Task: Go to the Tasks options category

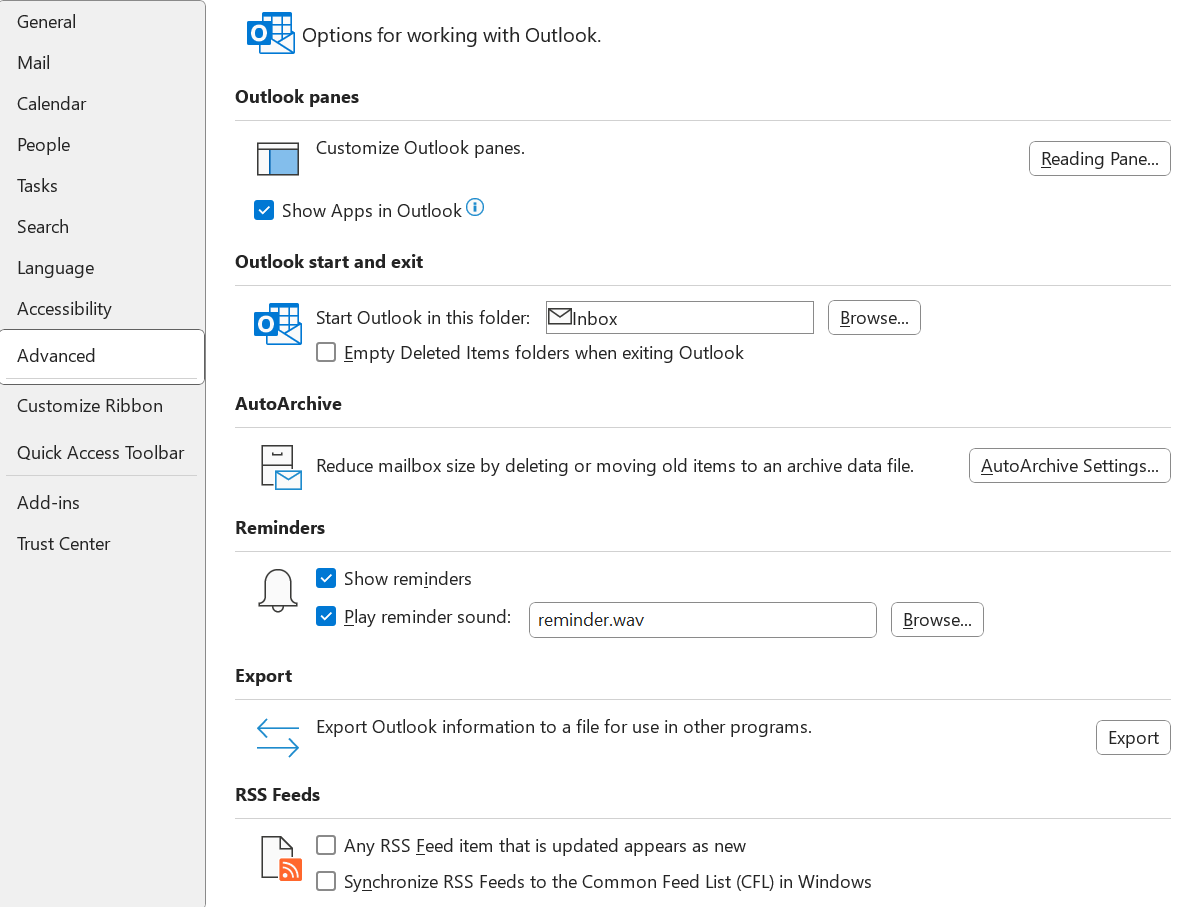Action: (103, 186)
